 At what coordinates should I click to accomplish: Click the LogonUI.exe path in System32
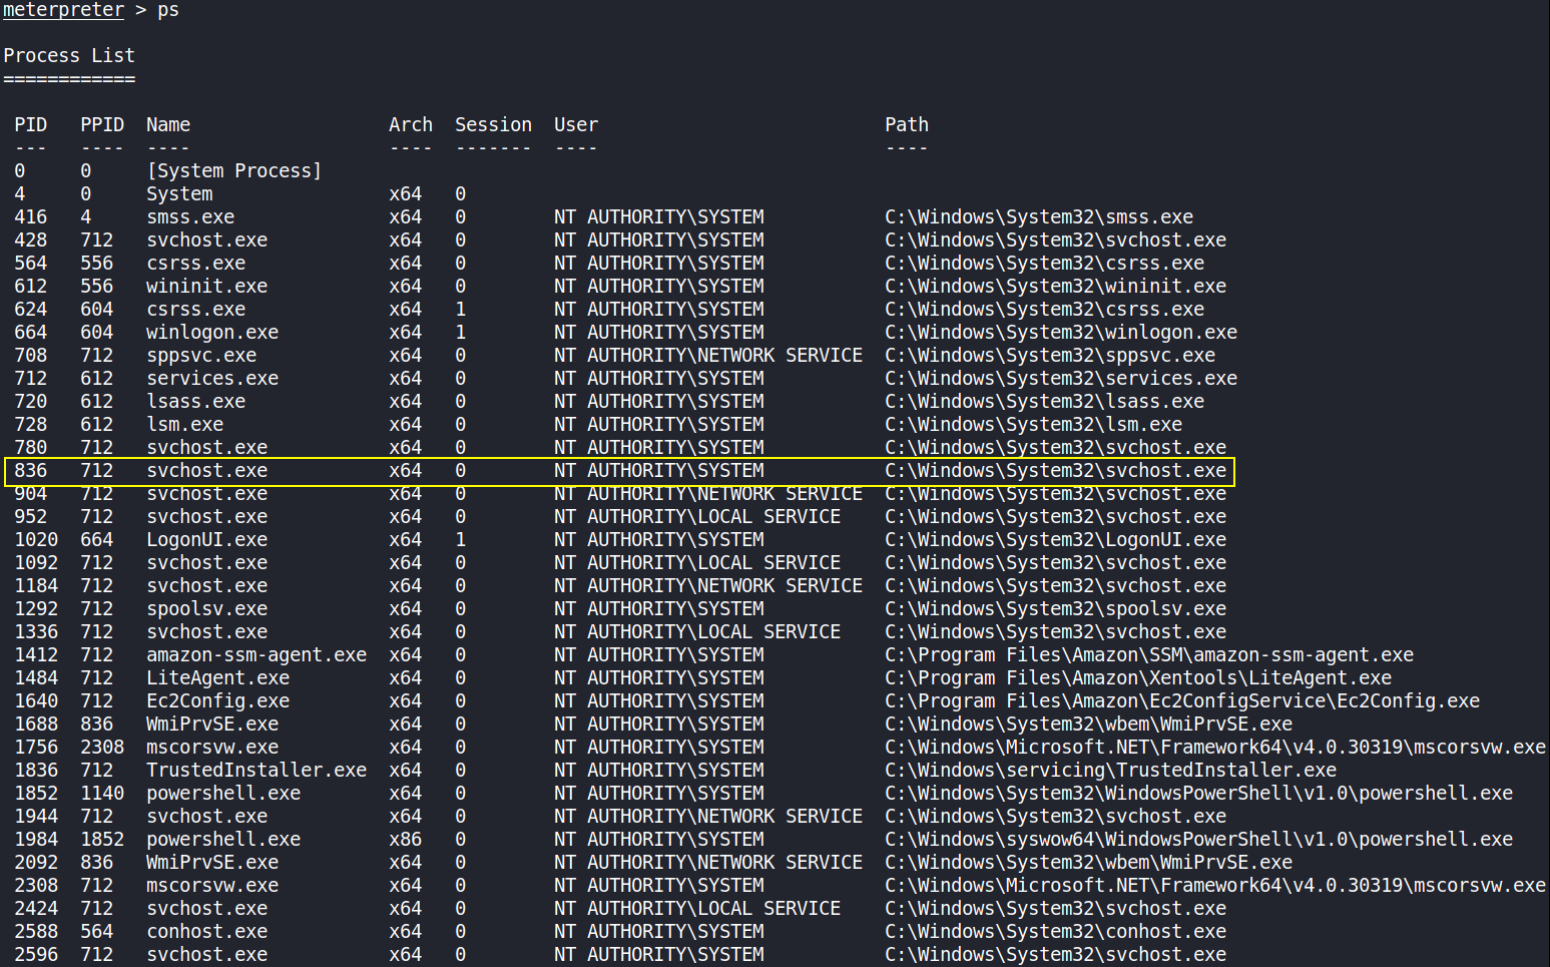point(1055,540)
